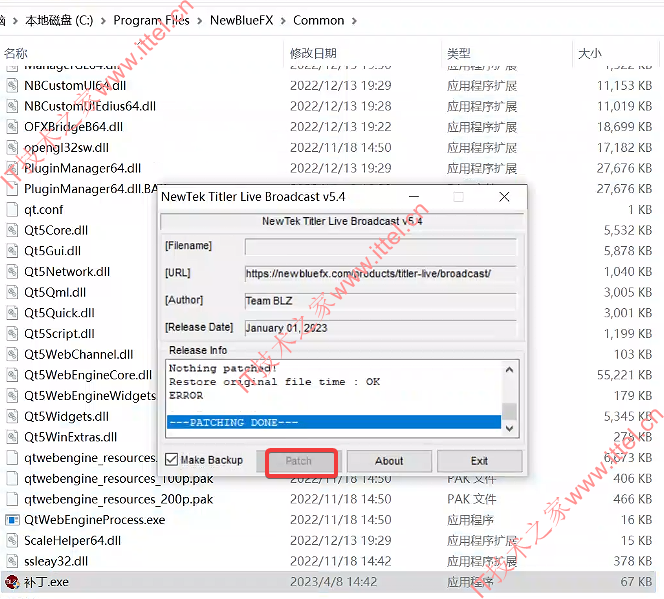
Task: Navigate to Common in breadcrumb
Action: pos(318,20)
